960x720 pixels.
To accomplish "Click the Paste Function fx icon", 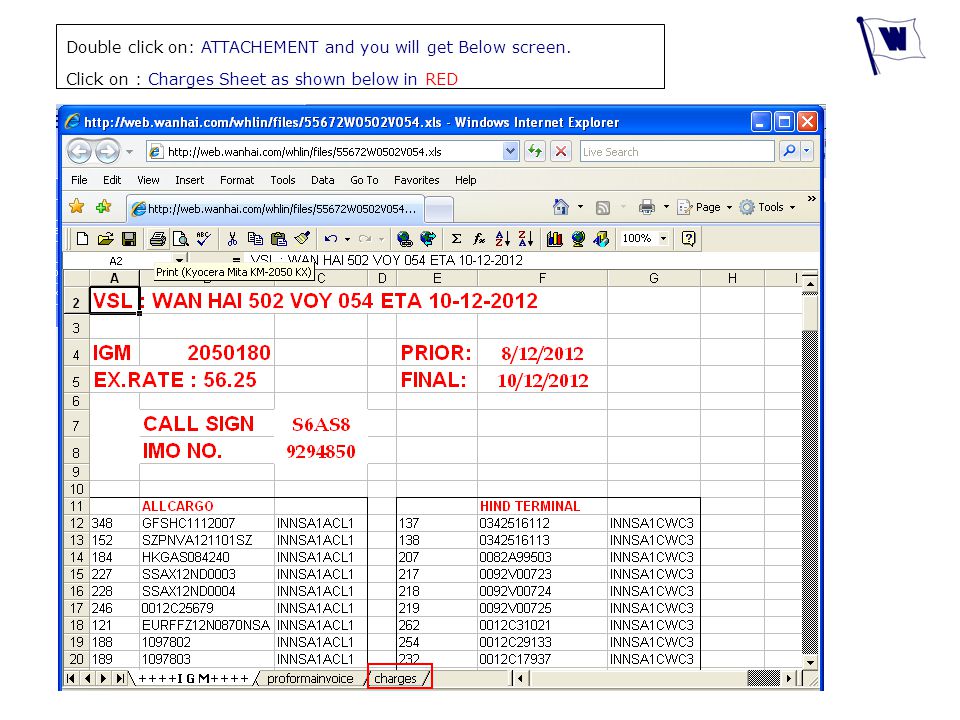I will click(x=479, y=239).
